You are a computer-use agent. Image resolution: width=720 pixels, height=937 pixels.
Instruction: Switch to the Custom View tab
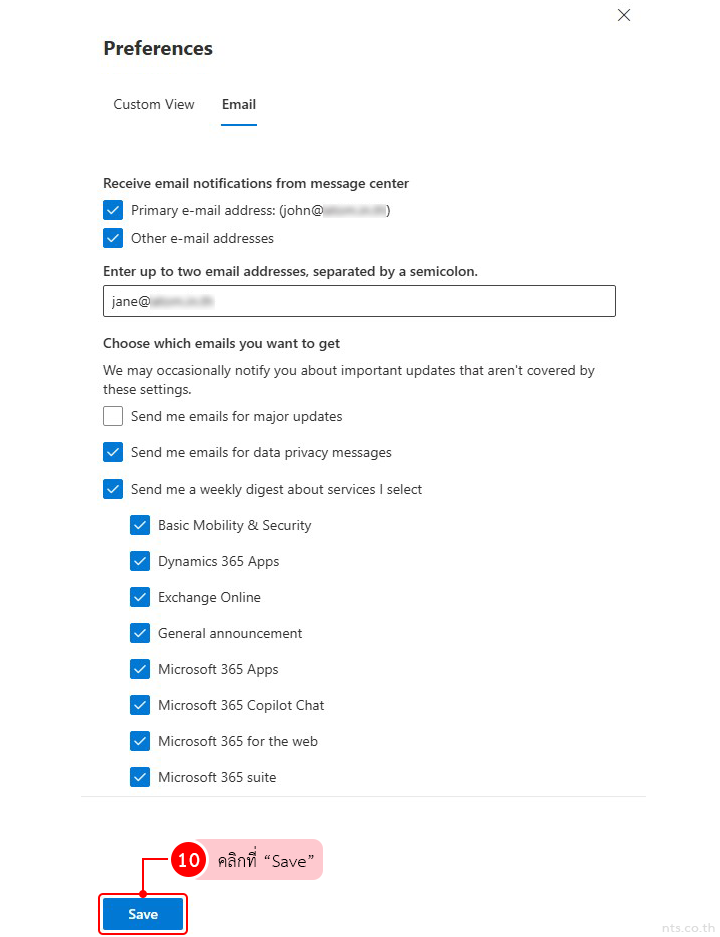point(154,104)
